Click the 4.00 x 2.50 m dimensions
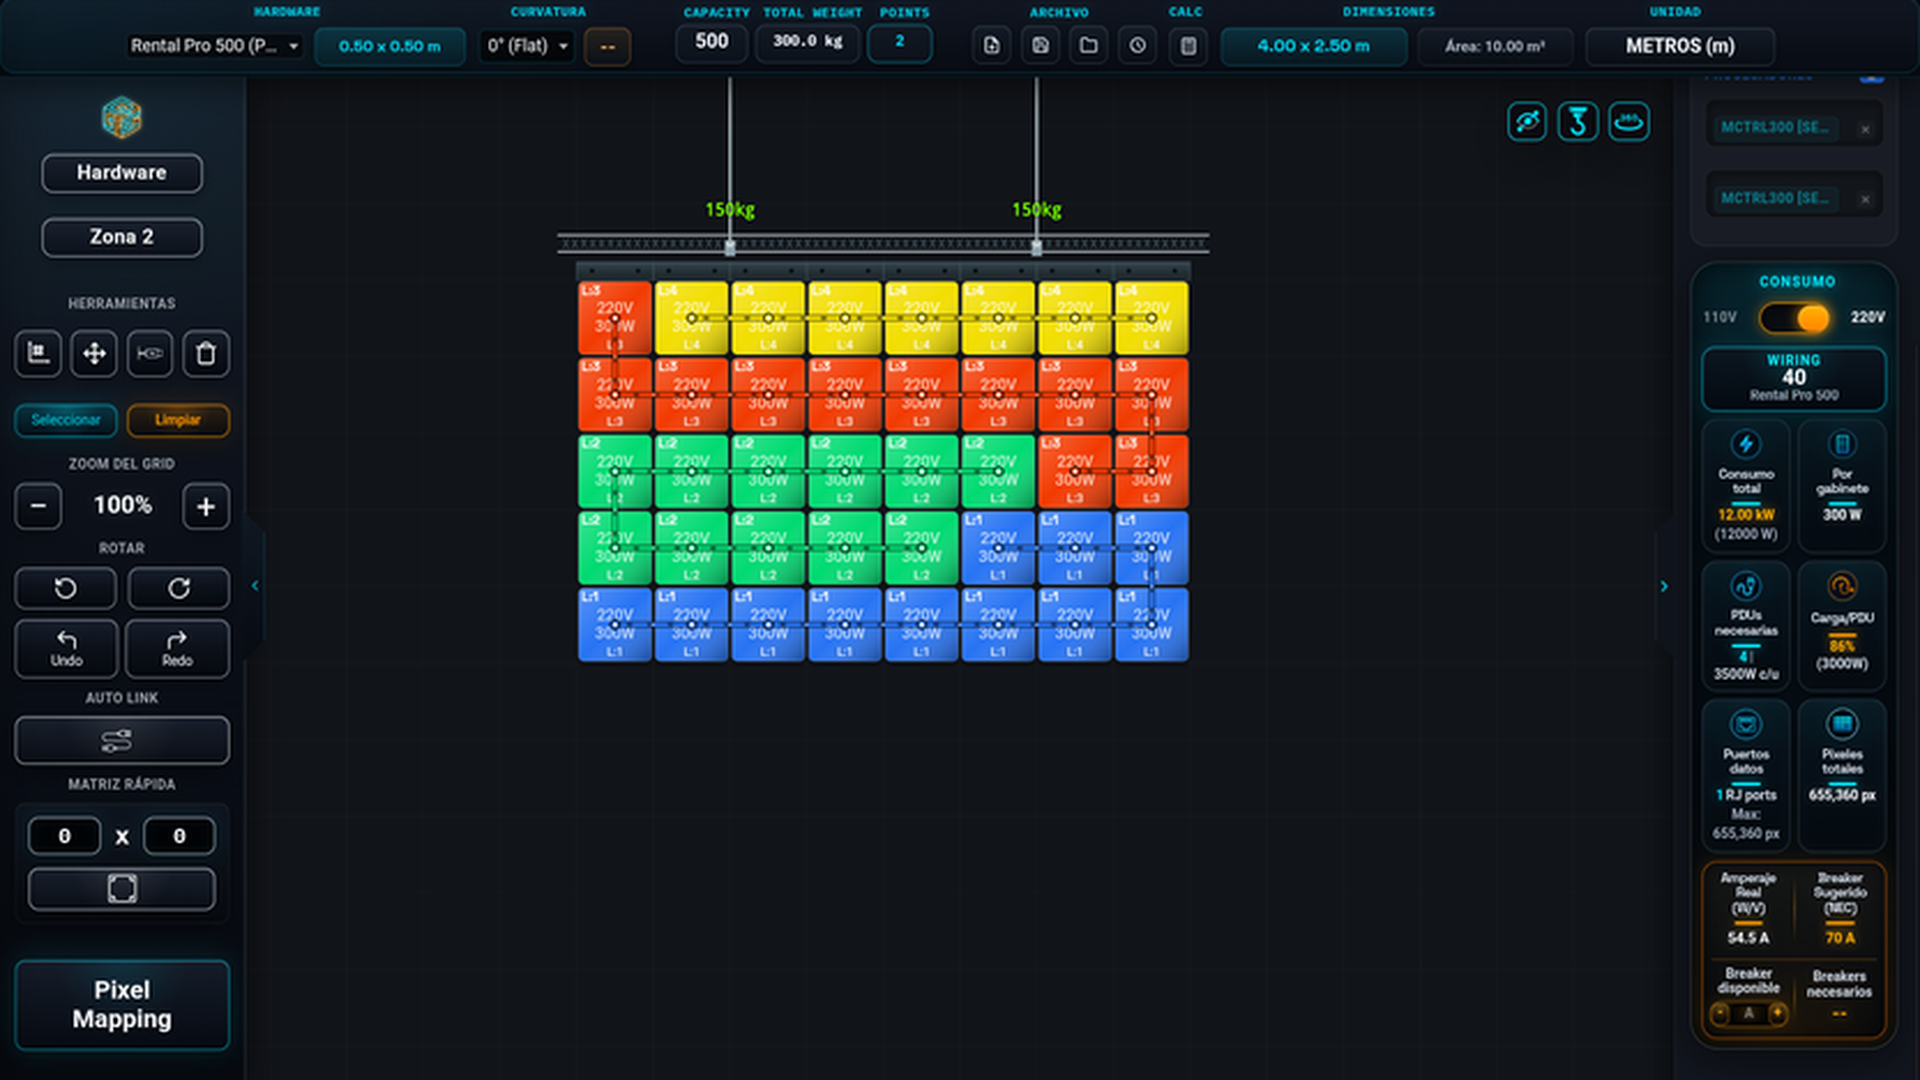1920x1080 pixels. (x=1313, y=46)
